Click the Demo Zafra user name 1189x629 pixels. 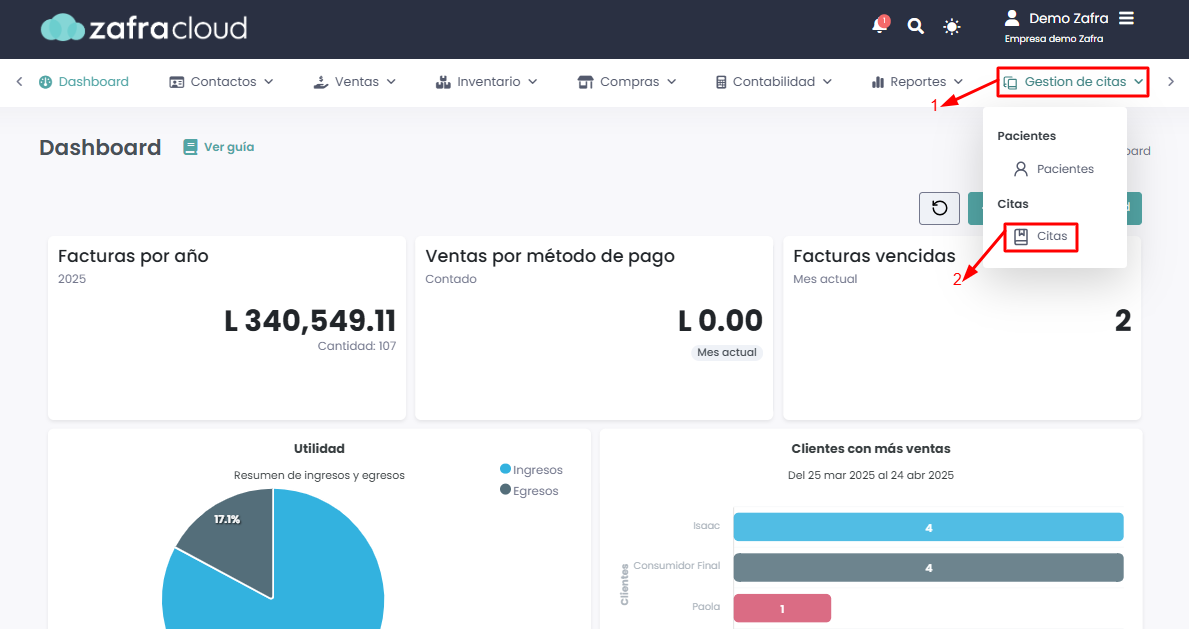click(x=1068, y=18)
